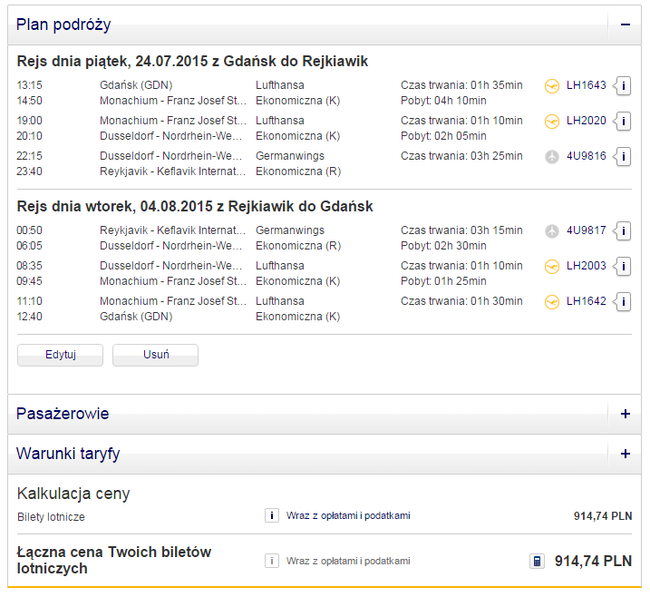Open Wraz z opłatami link in Bilety lotnicze row
This screenshot has width=650, height=597.
point(348,516)
